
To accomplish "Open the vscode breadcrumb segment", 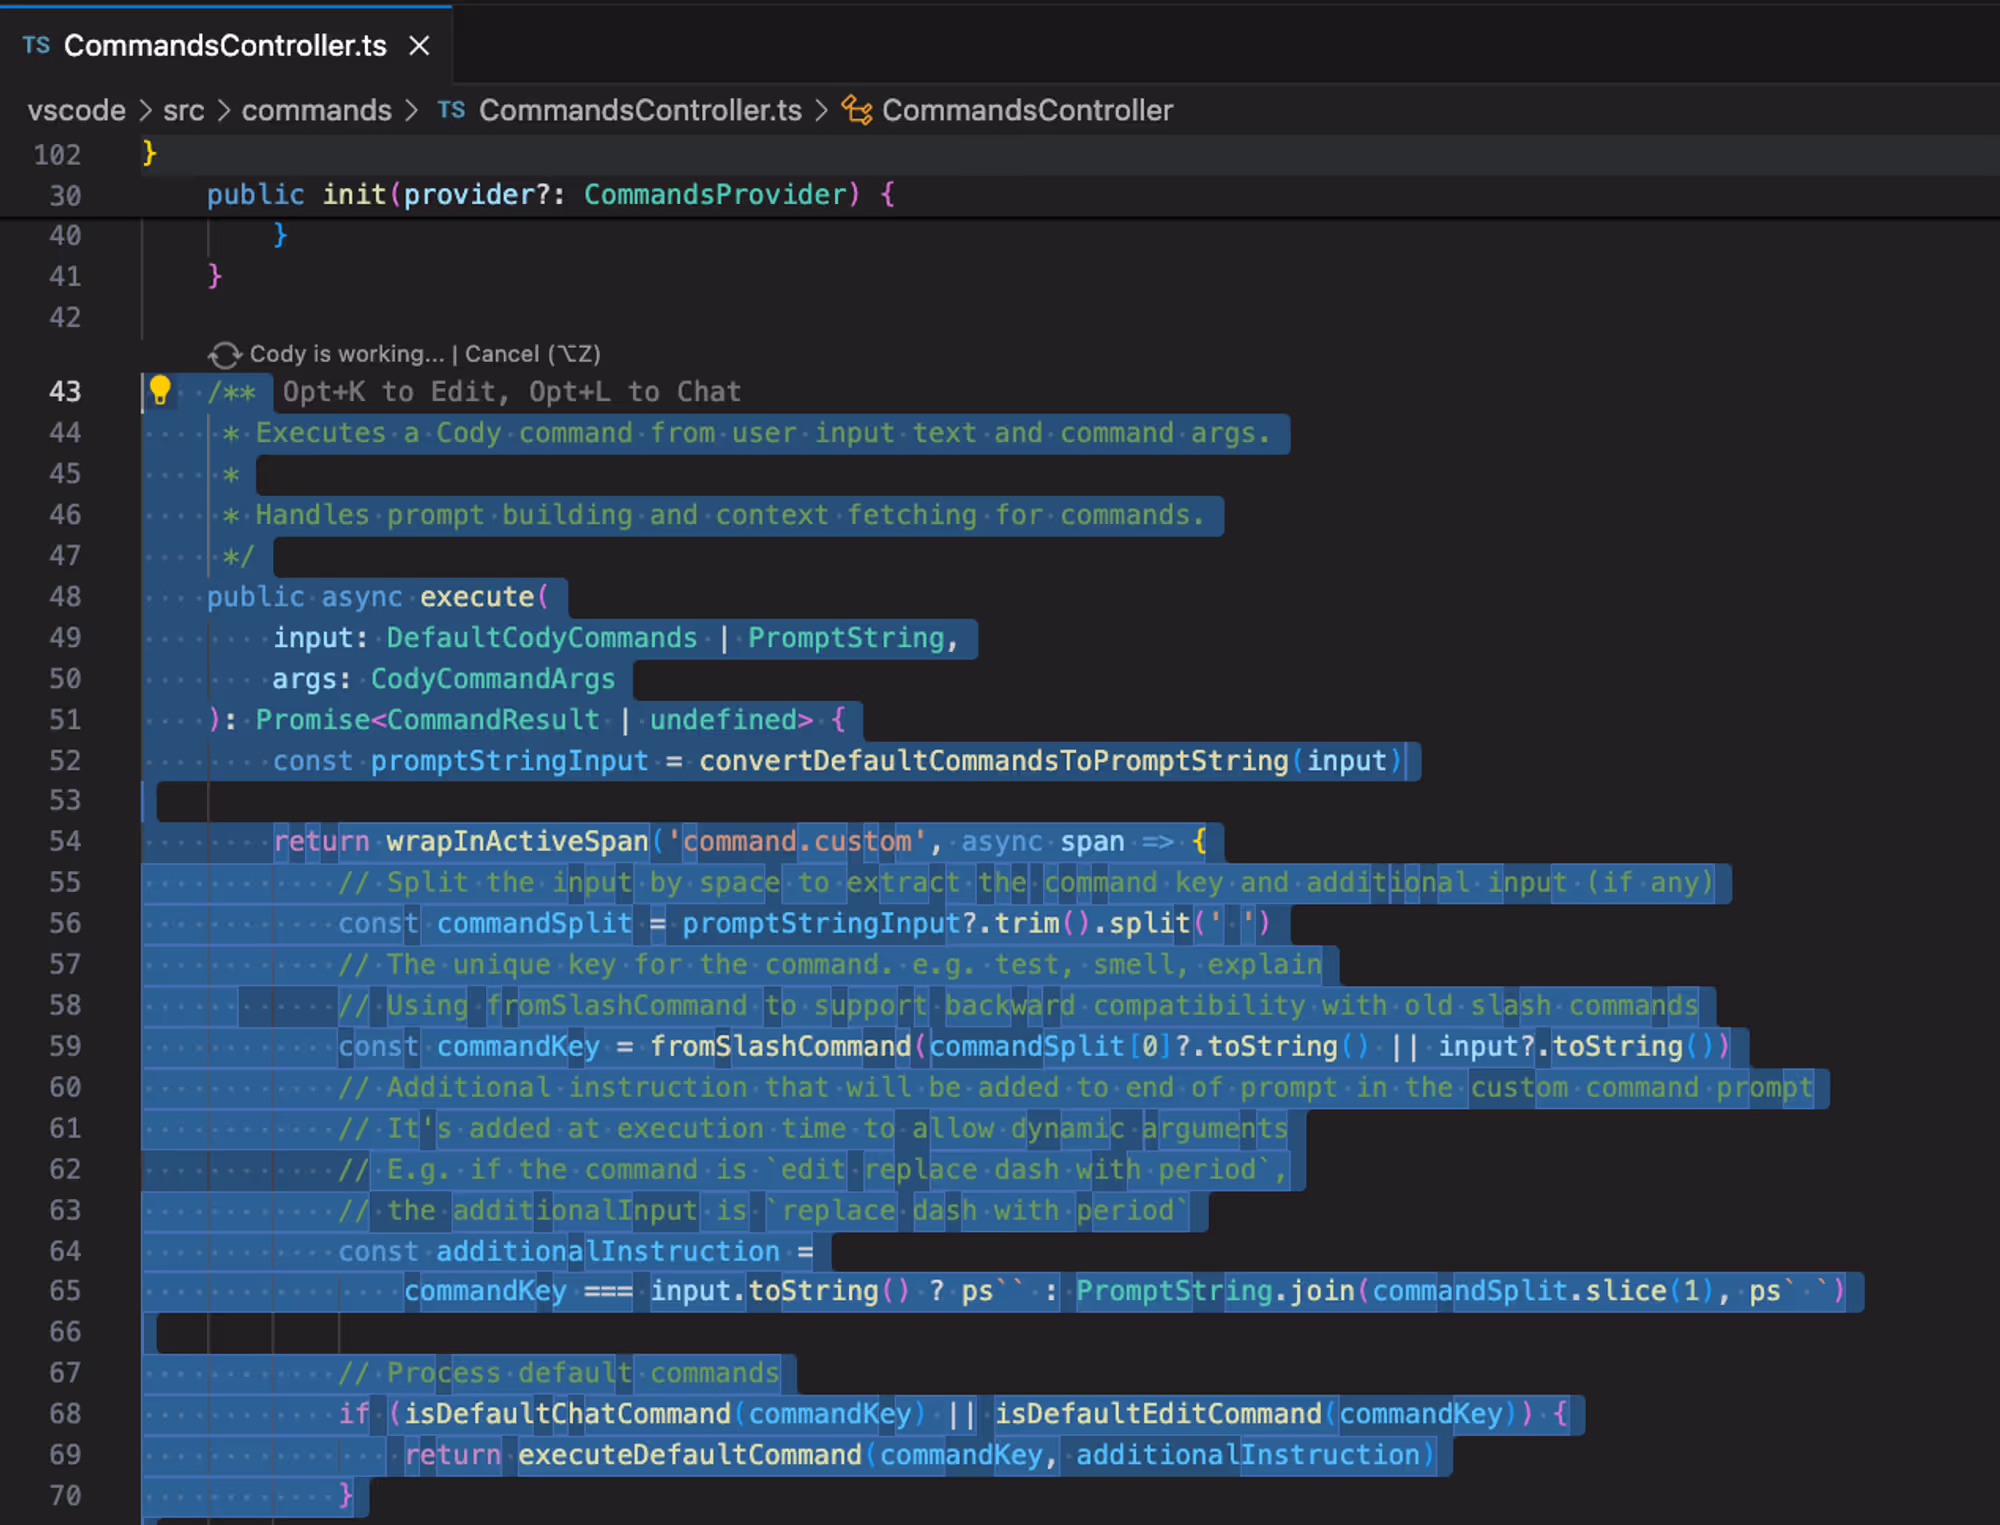I will pos(76,110).
